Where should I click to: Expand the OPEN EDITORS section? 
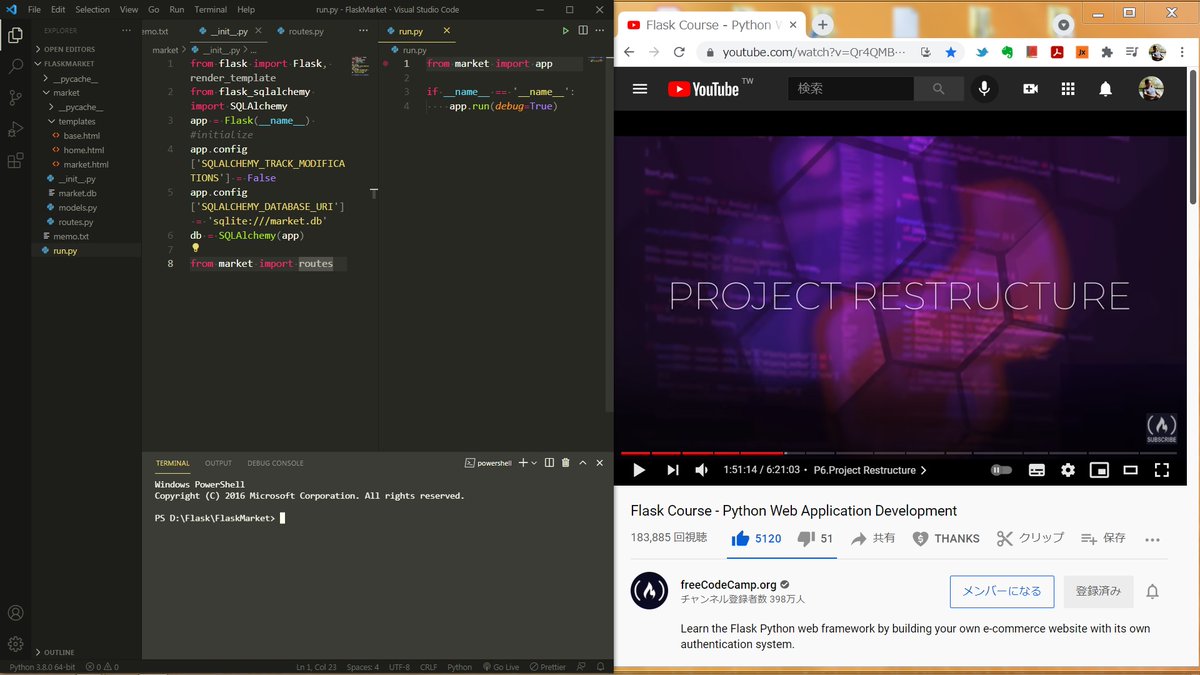[70, 49]
